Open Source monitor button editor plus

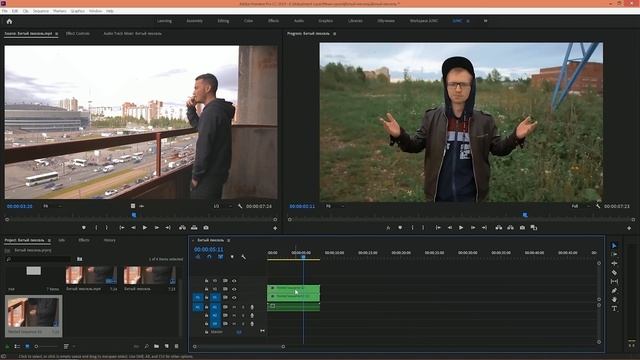pyautogui.click(x=275, y=228)
